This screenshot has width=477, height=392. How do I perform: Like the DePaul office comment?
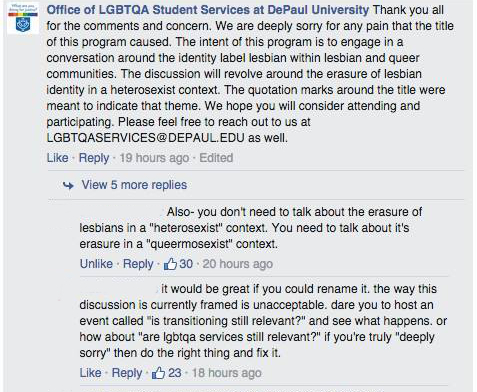click(x=57, y=158)
